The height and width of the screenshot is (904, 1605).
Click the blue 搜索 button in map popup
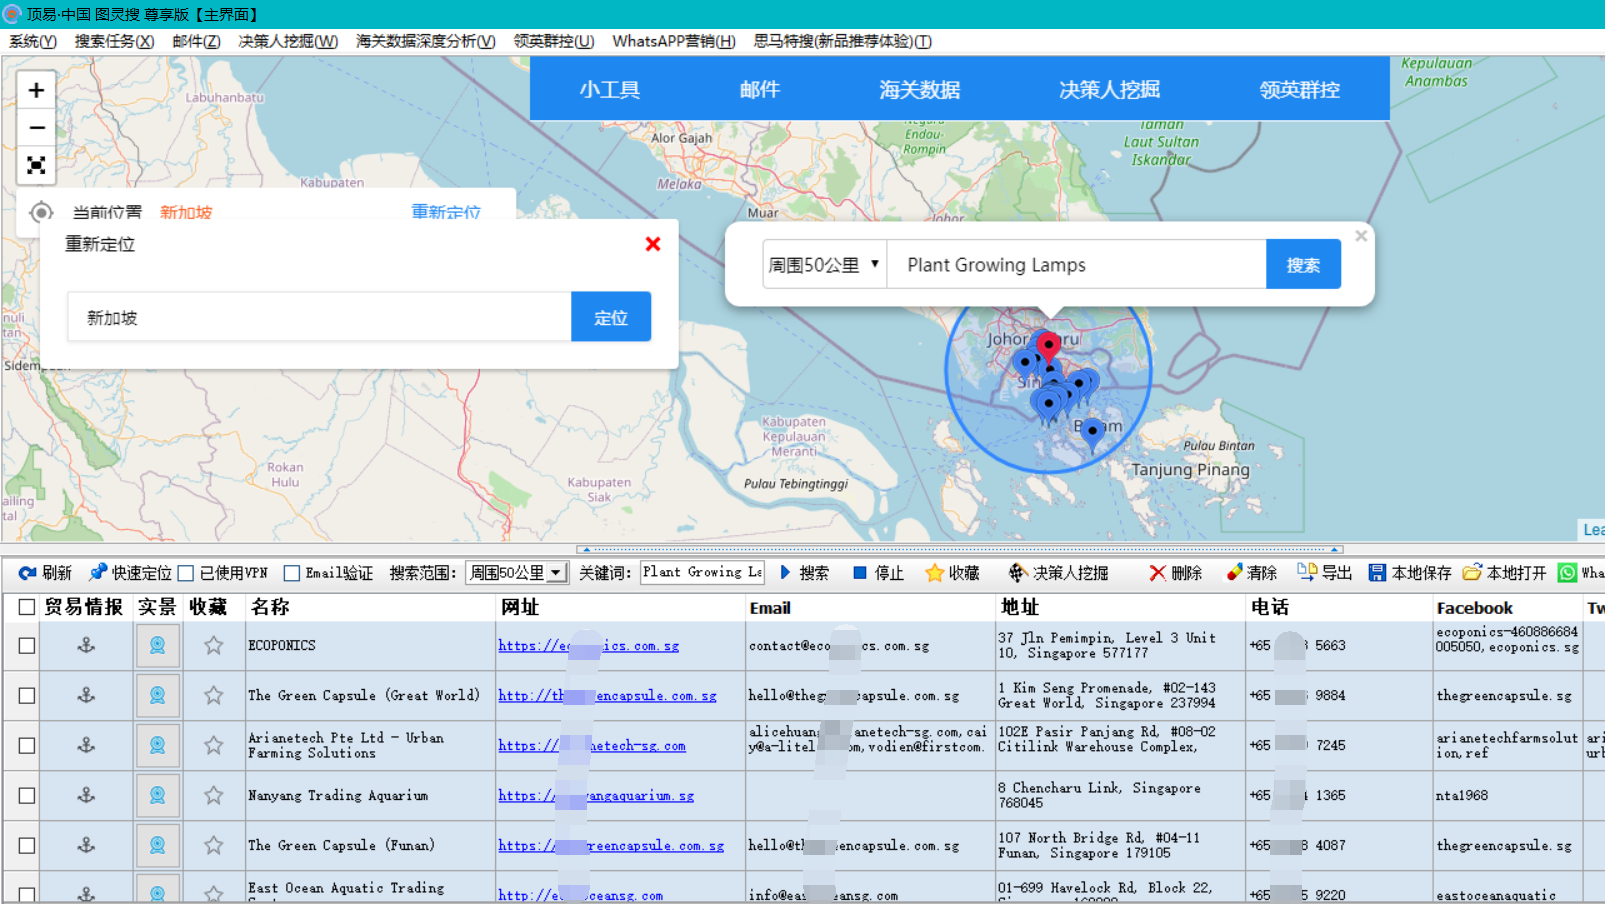tap(1303, 265)
